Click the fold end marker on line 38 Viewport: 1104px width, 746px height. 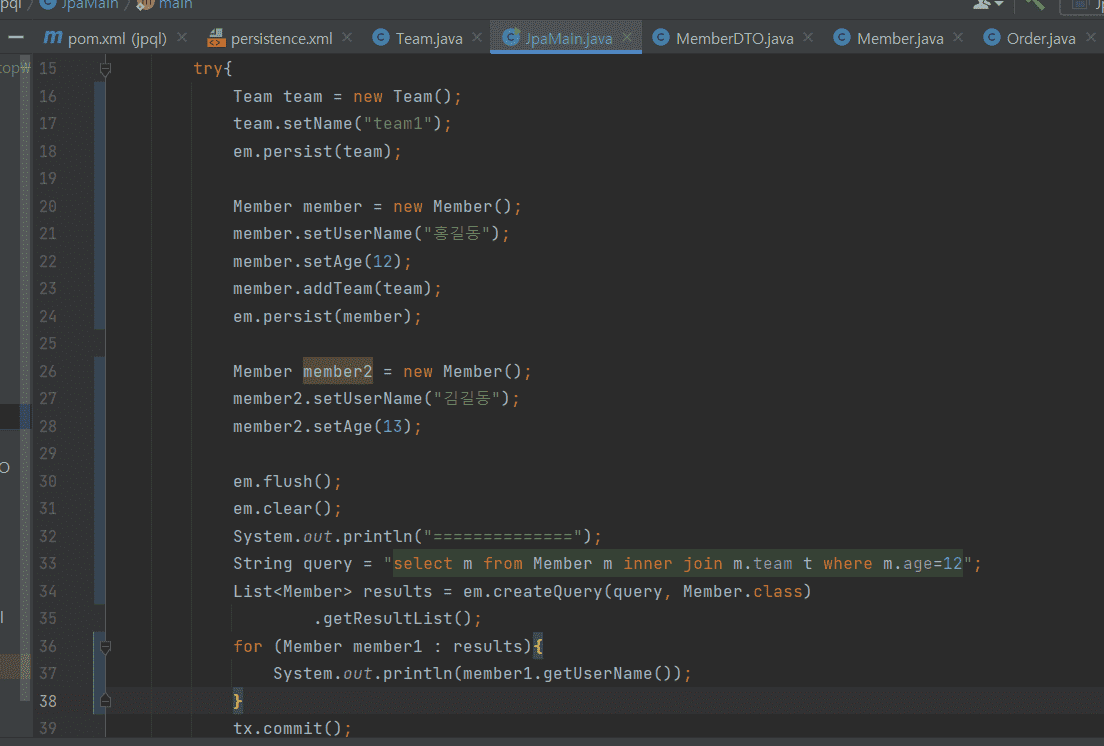106,701
